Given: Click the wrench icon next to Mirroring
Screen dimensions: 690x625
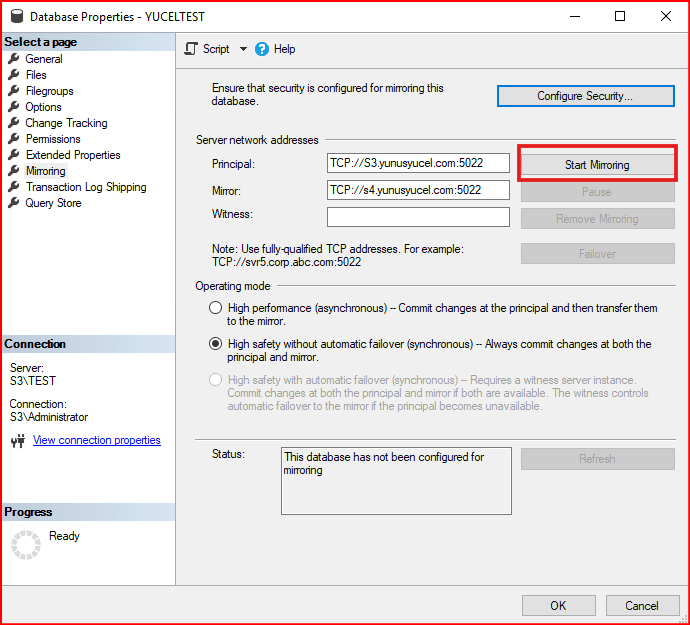Looking at the screenshot, I should [x=14, y=171].
